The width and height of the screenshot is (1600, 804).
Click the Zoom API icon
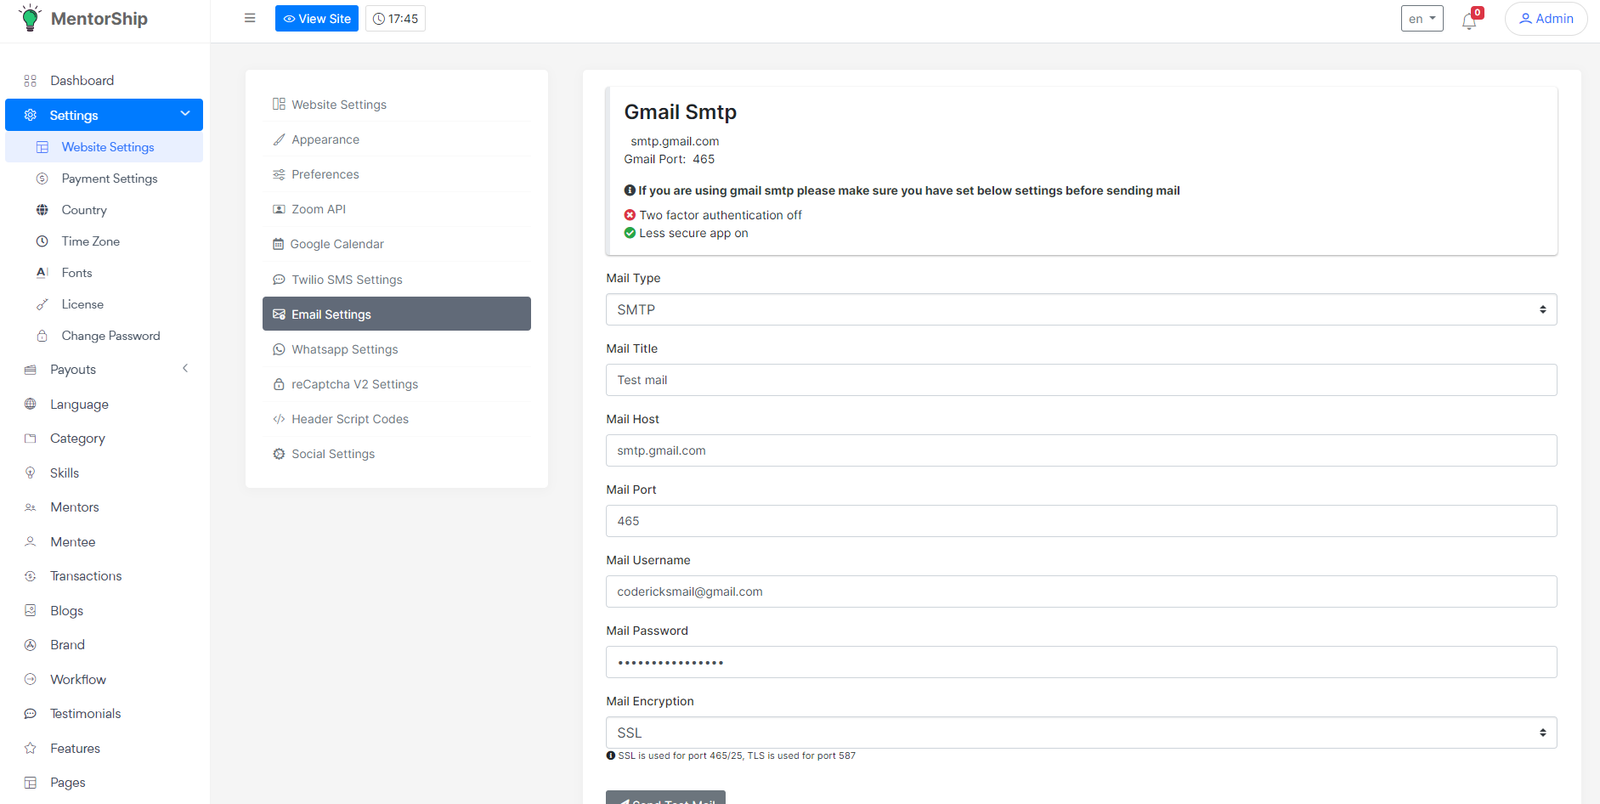279,209
